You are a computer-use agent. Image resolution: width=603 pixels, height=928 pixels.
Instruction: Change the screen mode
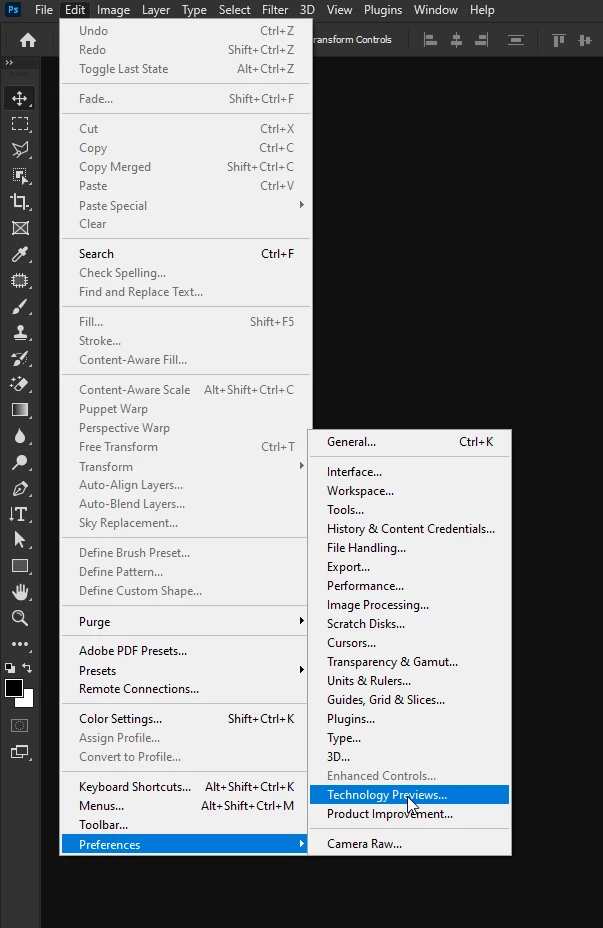20,752
